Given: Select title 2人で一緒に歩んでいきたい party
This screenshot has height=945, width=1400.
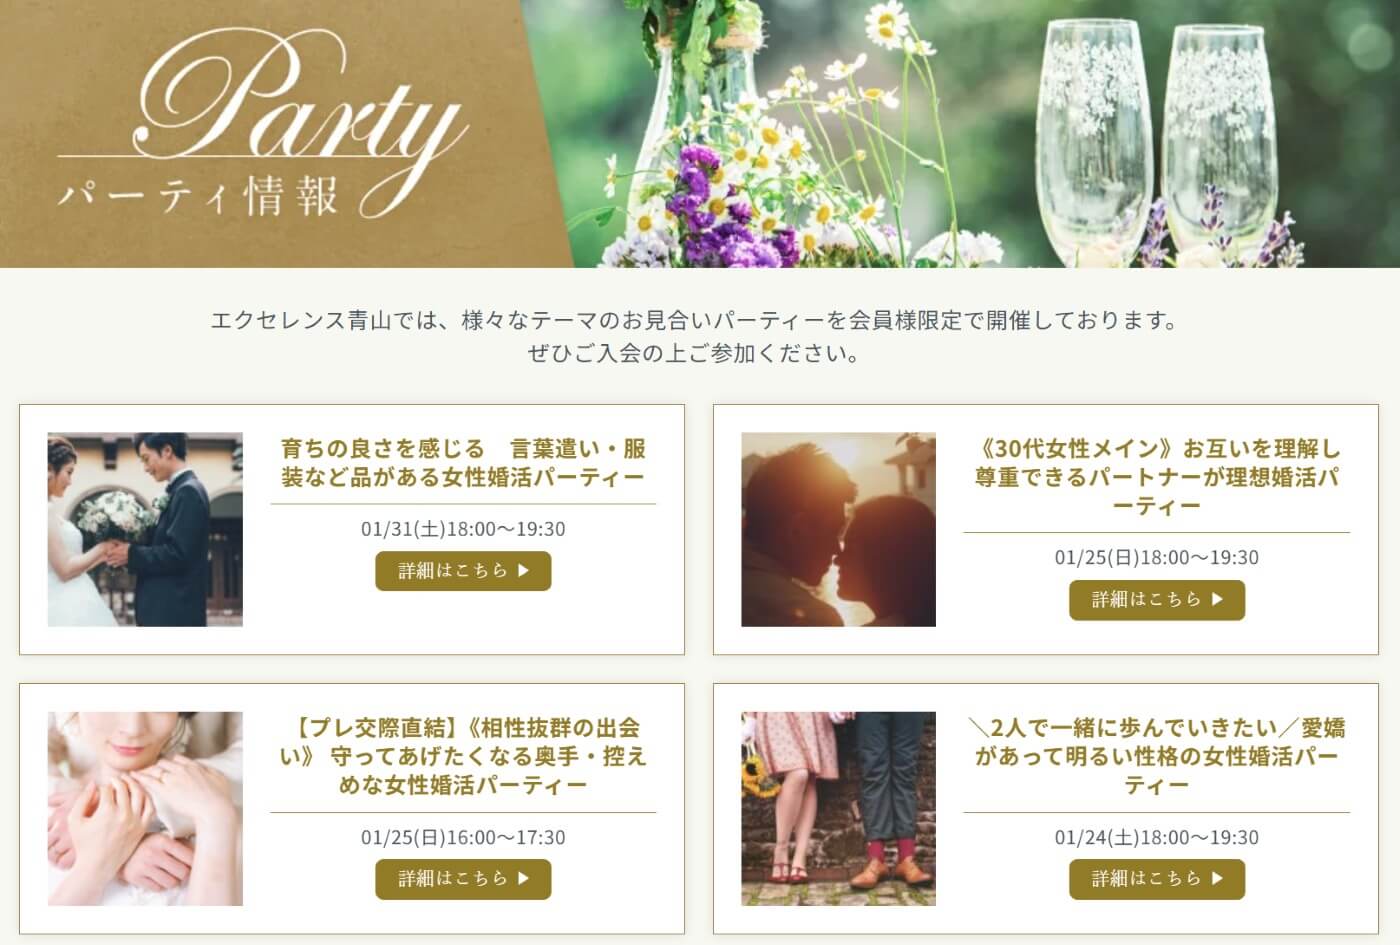Looking at the screenshot, I should tap(1157, 756).
